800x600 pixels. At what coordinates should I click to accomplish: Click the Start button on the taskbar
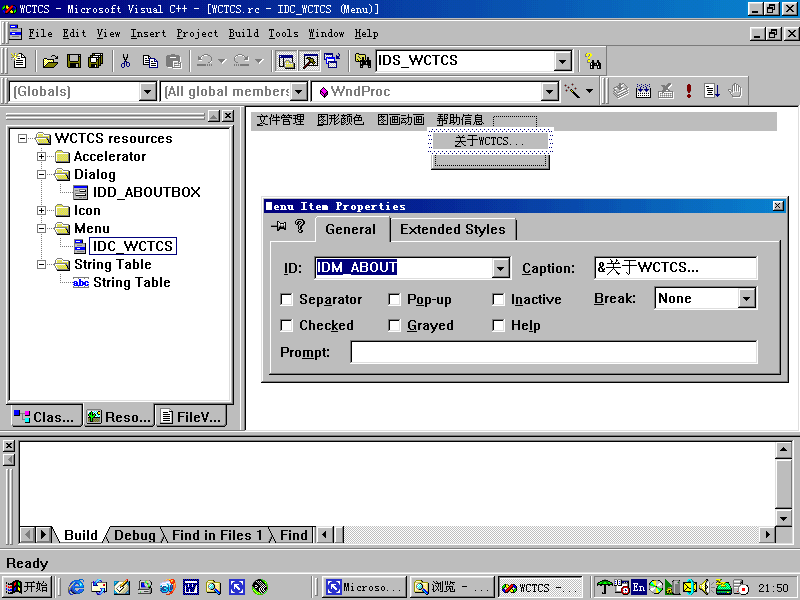pos(27,587)
